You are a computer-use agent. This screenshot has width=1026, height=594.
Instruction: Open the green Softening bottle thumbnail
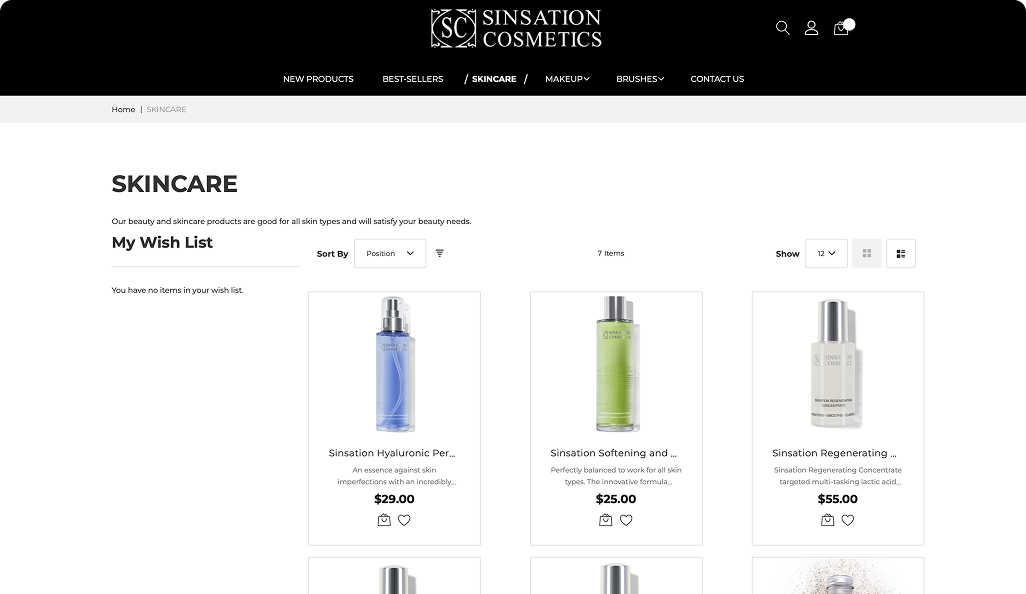point(616,364)
